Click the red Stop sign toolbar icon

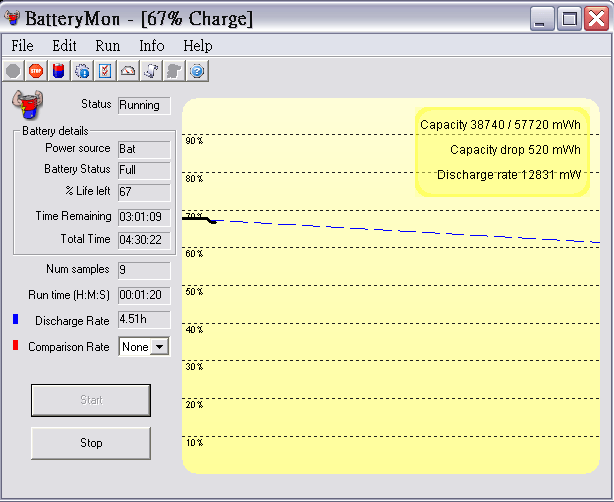pos(36,71)
